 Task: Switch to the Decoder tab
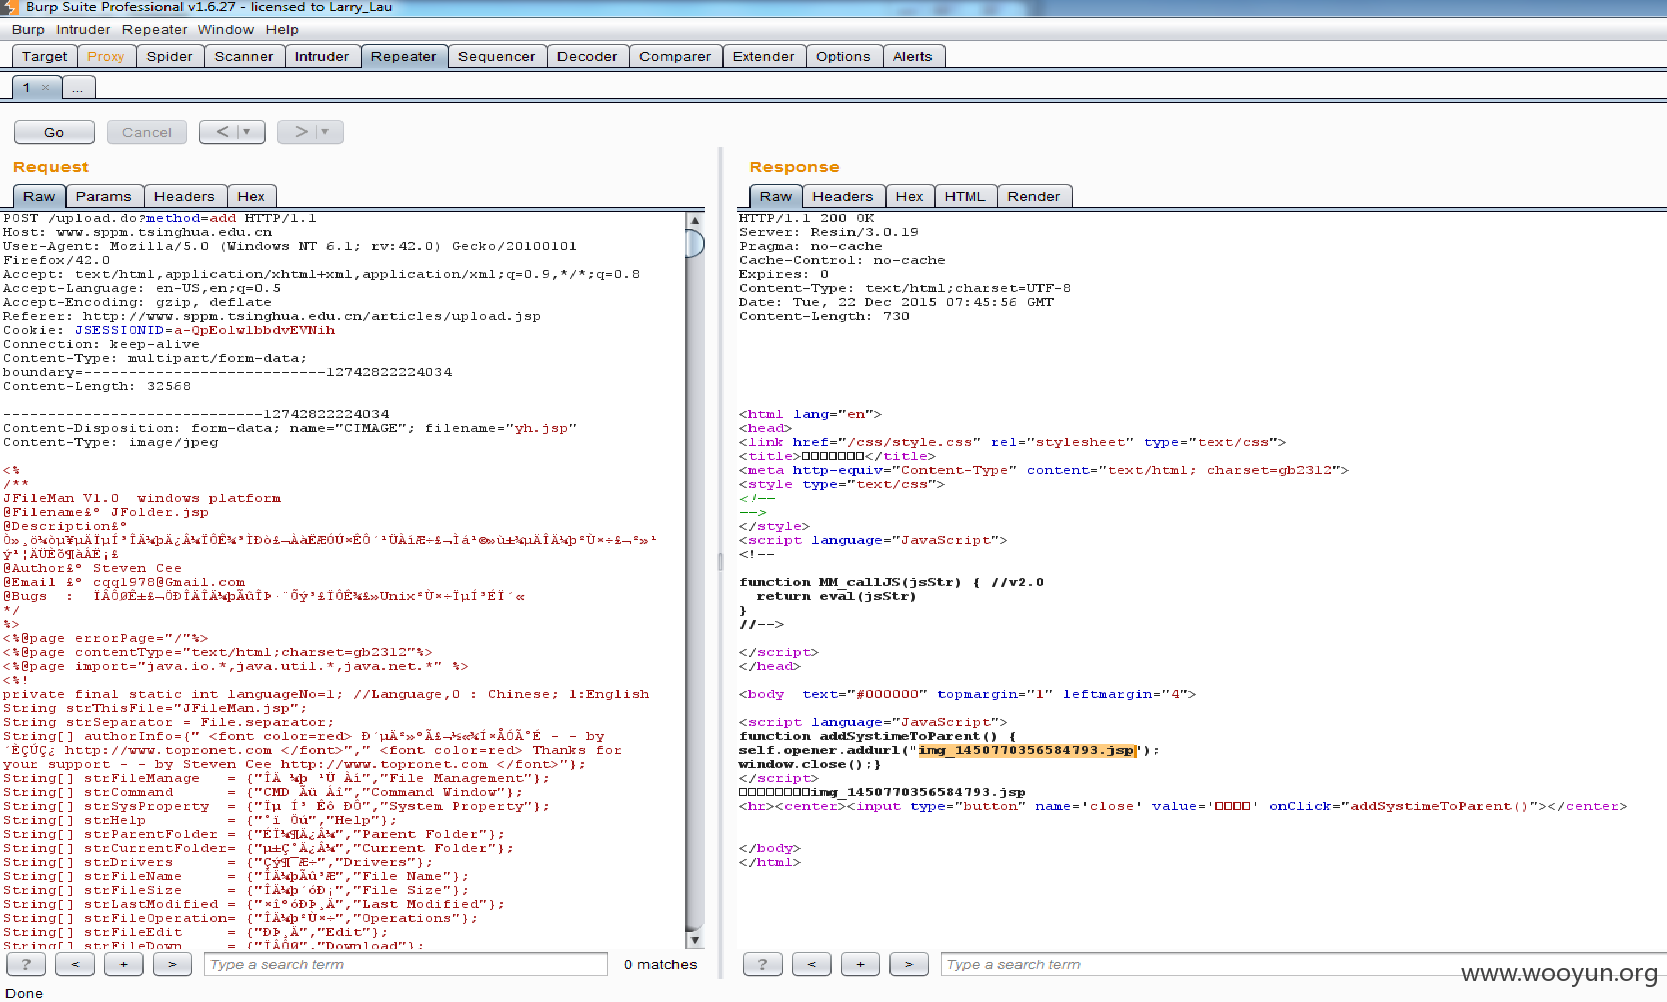(586, 56)
